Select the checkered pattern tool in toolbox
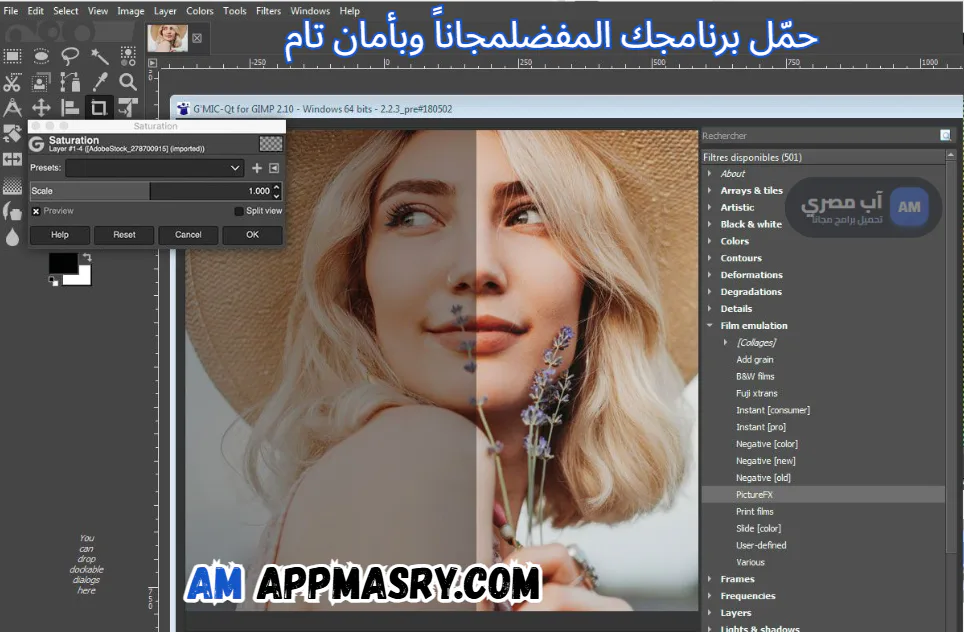This screenshot has height=632, width=964. click(12, 186)
